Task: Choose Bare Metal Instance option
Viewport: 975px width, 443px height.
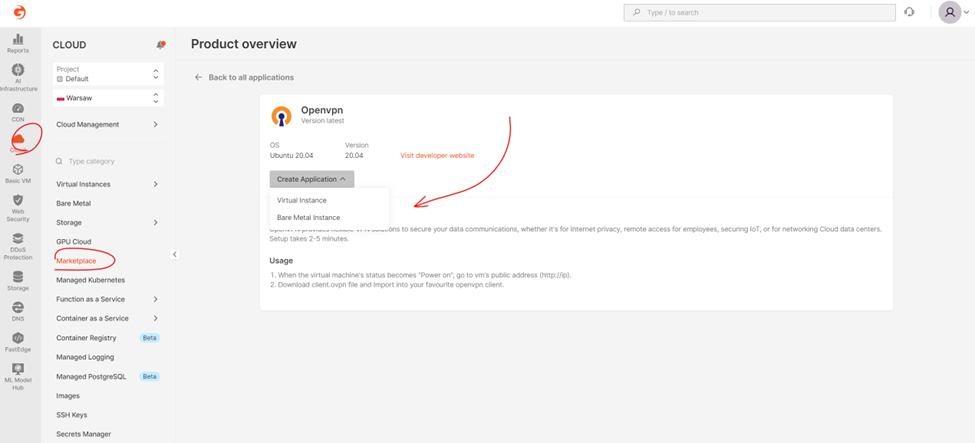Action: (x=308, y=218)
